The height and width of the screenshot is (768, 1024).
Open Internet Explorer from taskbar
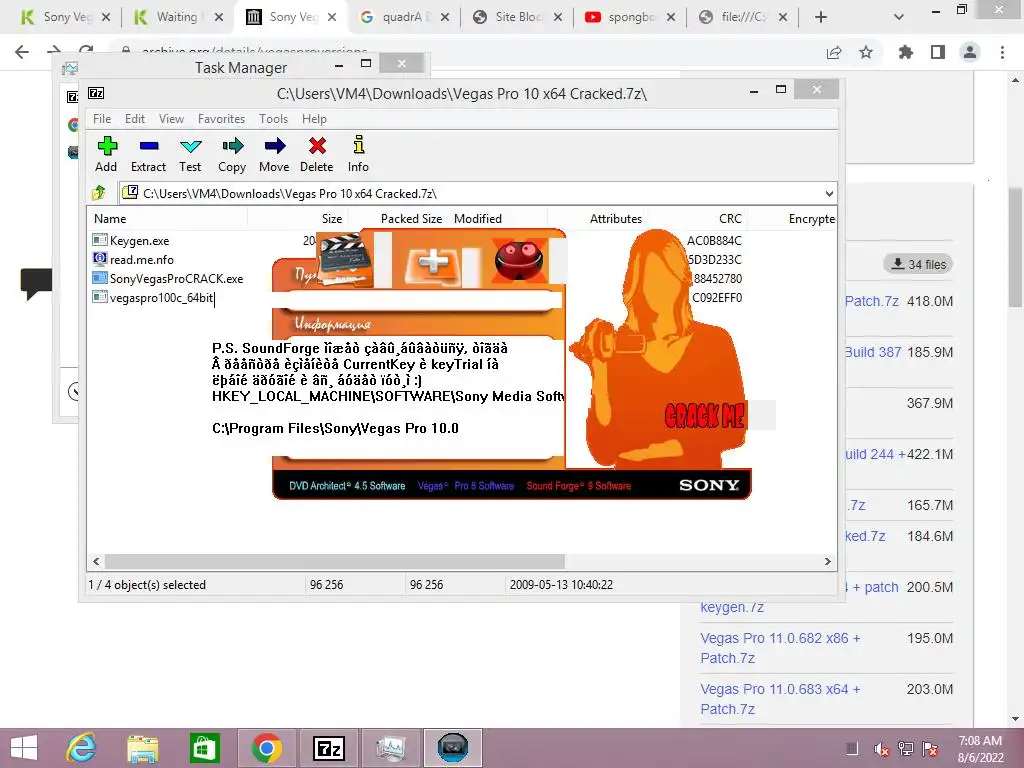click(x=82, y=748)
